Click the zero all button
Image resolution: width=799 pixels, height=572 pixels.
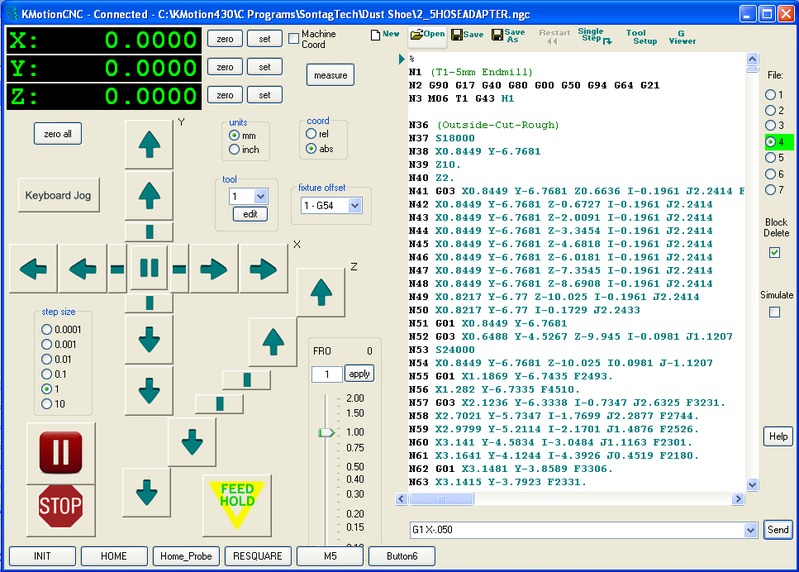click(56, 134)
